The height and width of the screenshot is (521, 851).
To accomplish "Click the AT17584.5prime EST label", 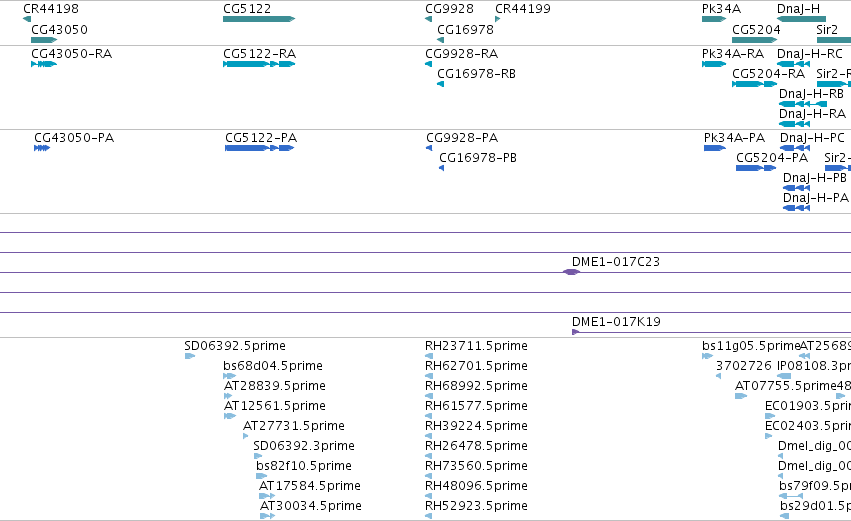I will click(309, 486).
